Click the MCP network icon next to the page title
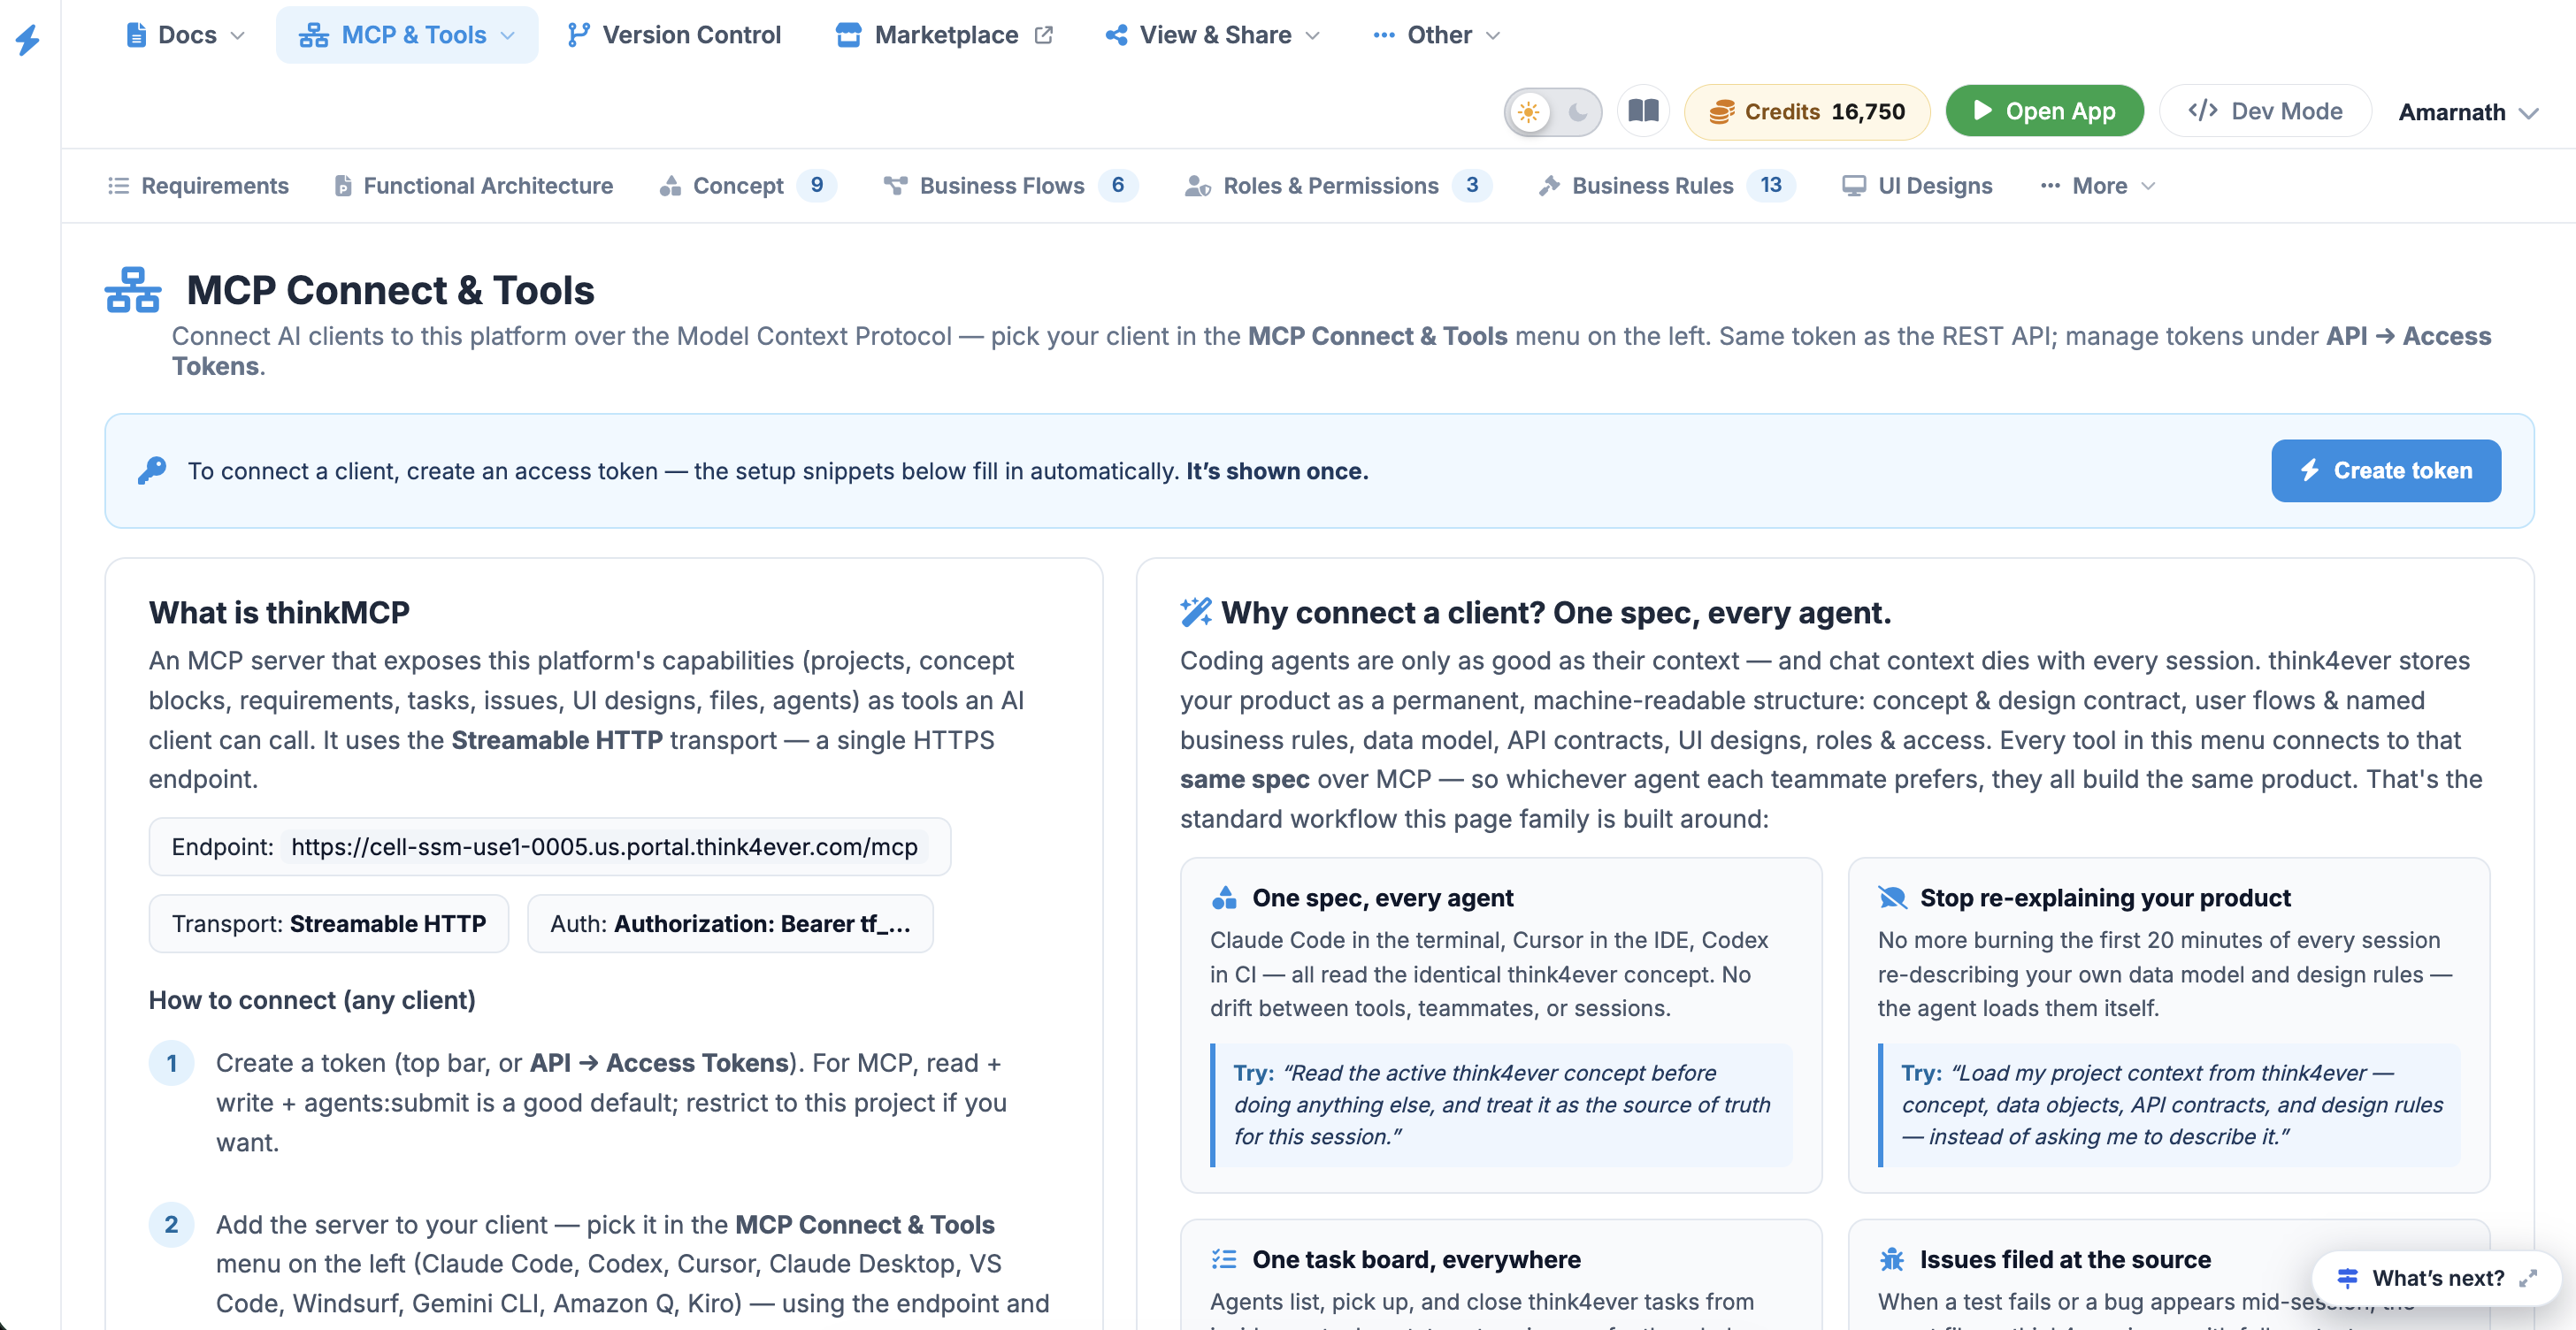The image size is (2576, 1330). [x=133, y=291]
